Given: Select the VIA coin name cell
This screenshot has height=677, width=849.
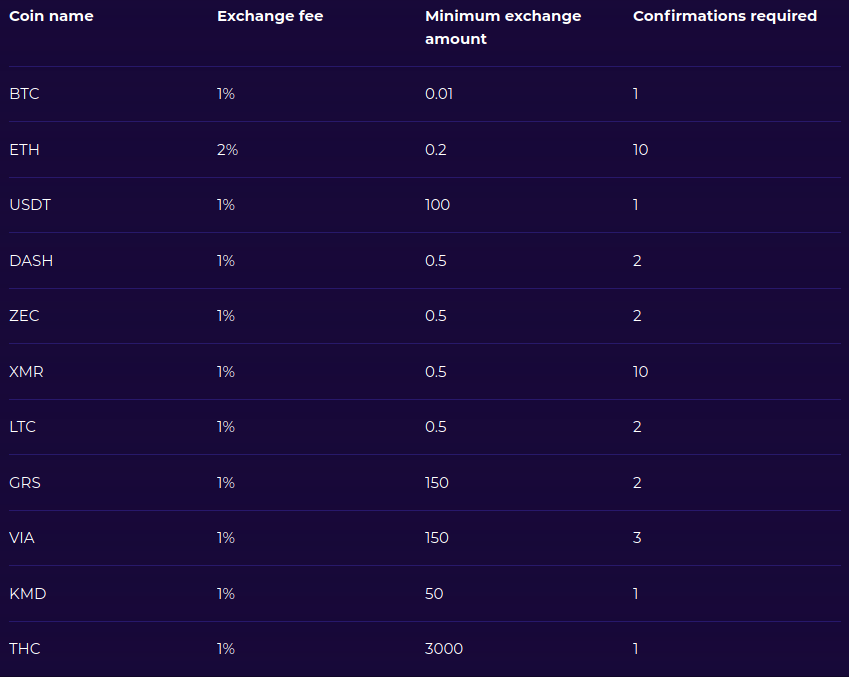Looking at the screenshot, I should pyautogui.click(x=22, y=538).
